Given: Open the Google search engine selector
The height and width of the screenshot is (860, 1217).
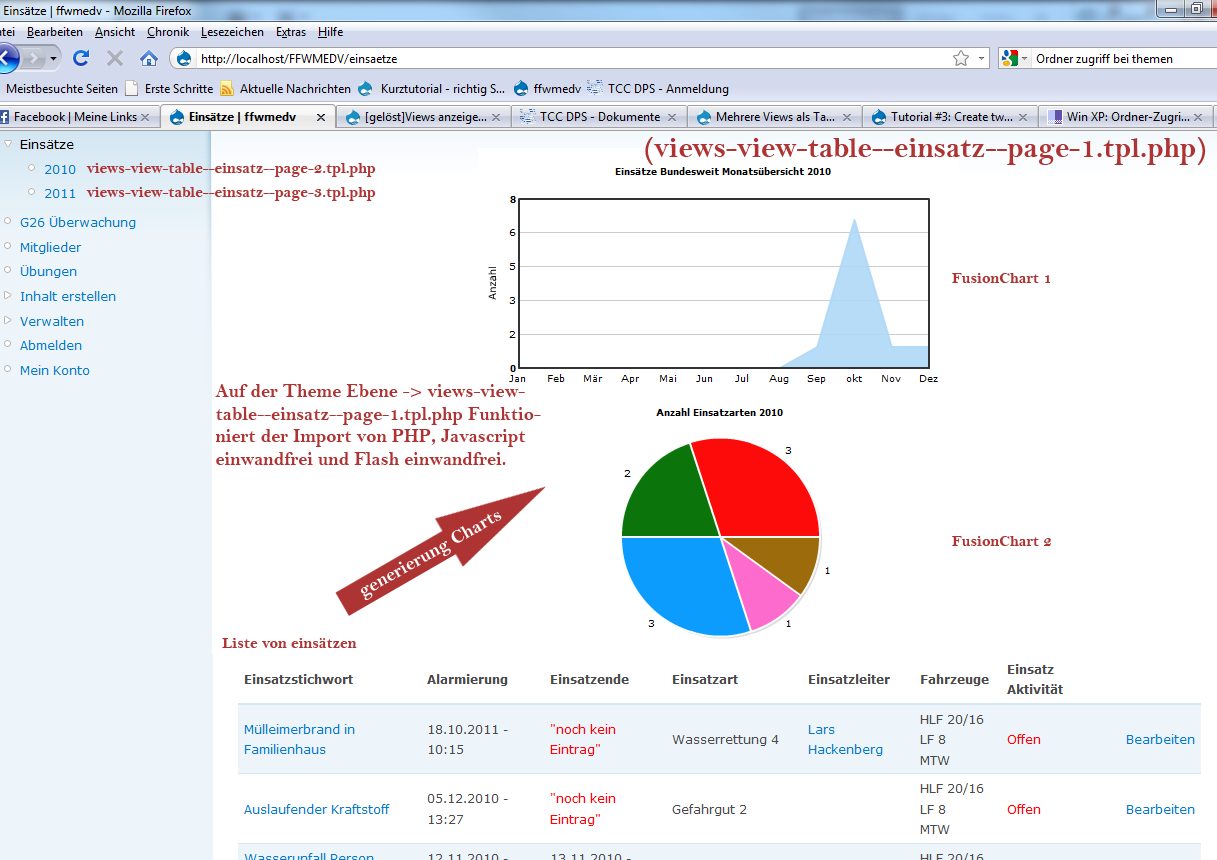Looking at the screenshot, I should [x=1014, y=58].
